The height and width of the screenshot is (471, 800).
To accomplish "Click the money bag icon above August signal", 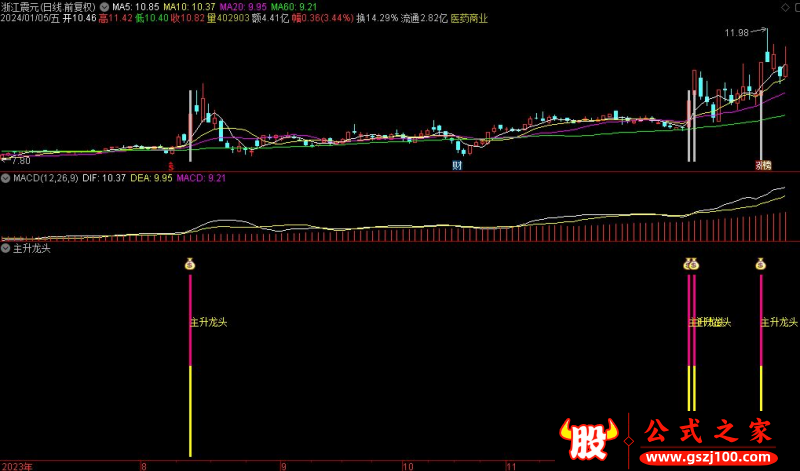I will coord(190,264).
